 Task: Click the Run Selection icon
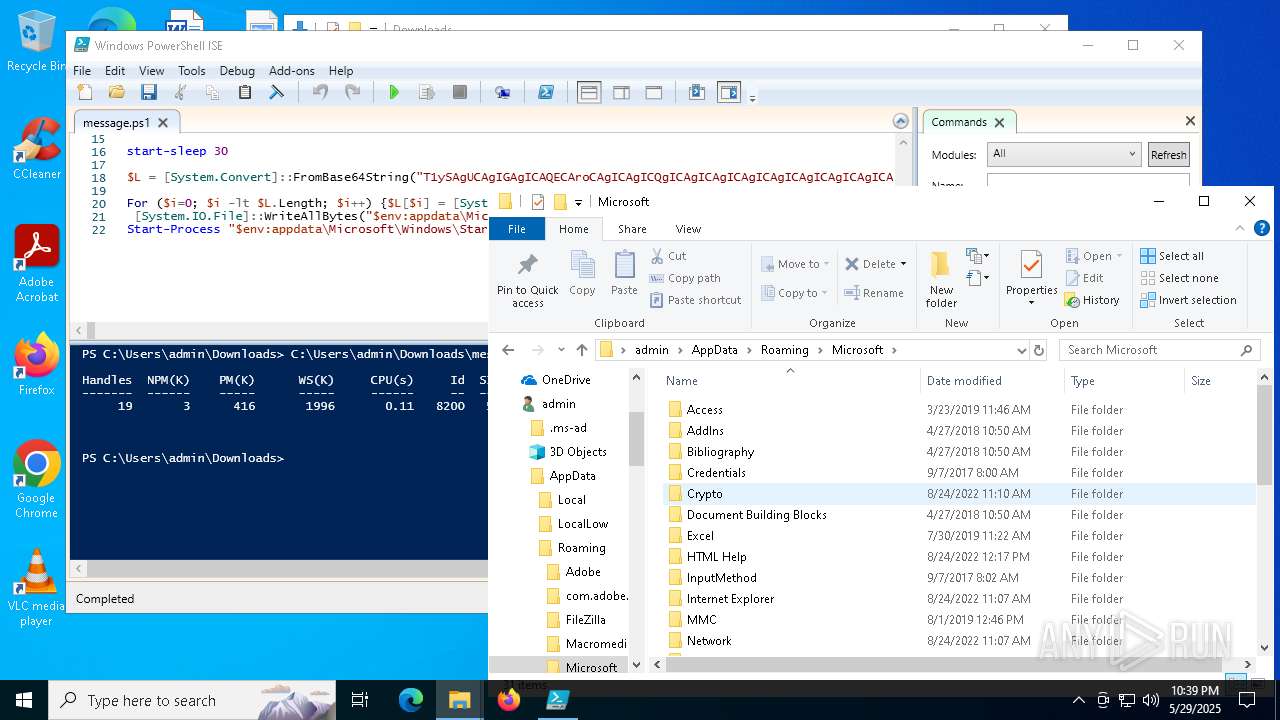(427, 92)
